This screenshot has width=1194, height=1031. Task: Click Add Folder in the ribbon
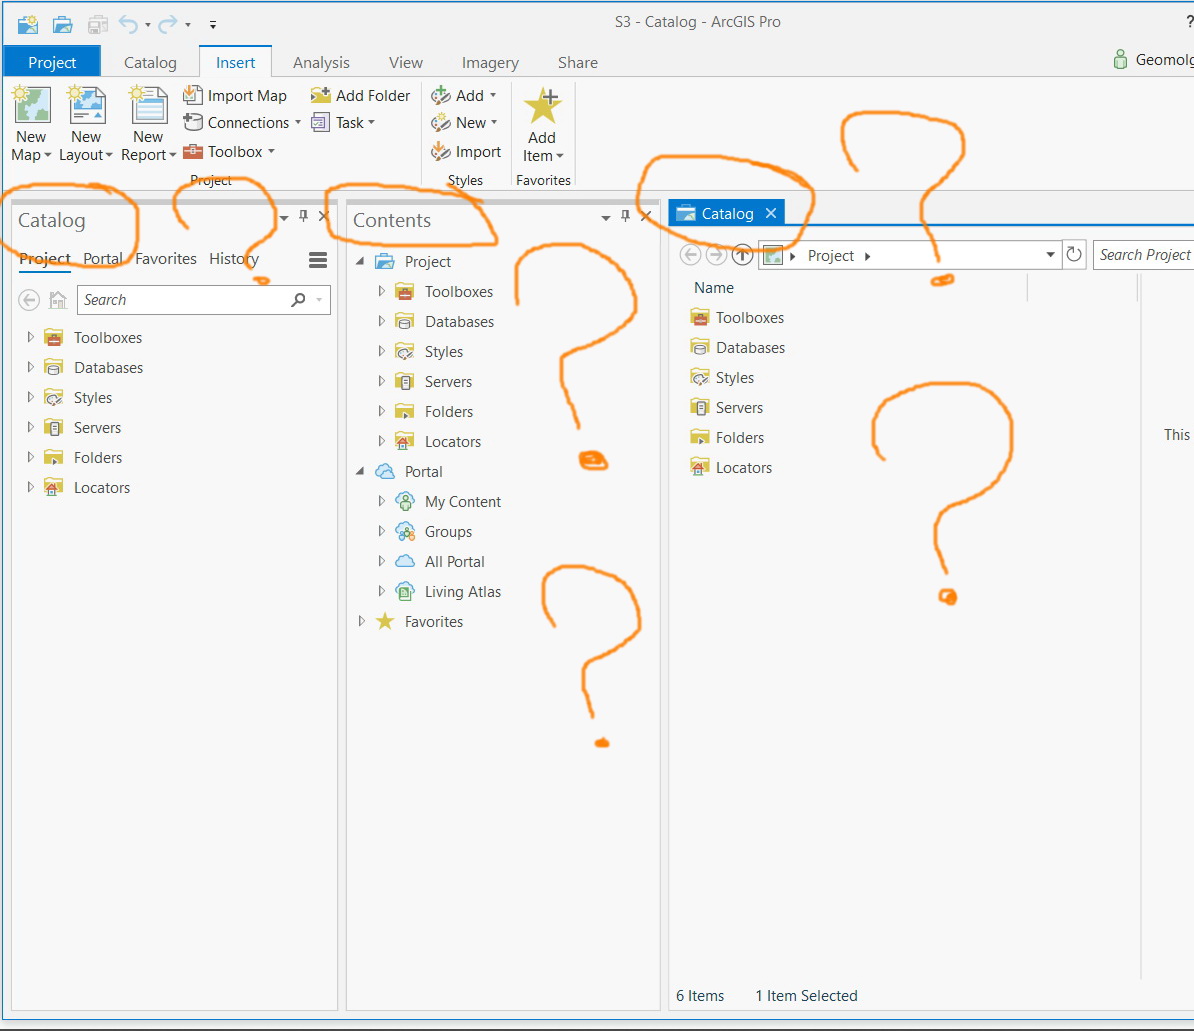(x=360, y=95)
